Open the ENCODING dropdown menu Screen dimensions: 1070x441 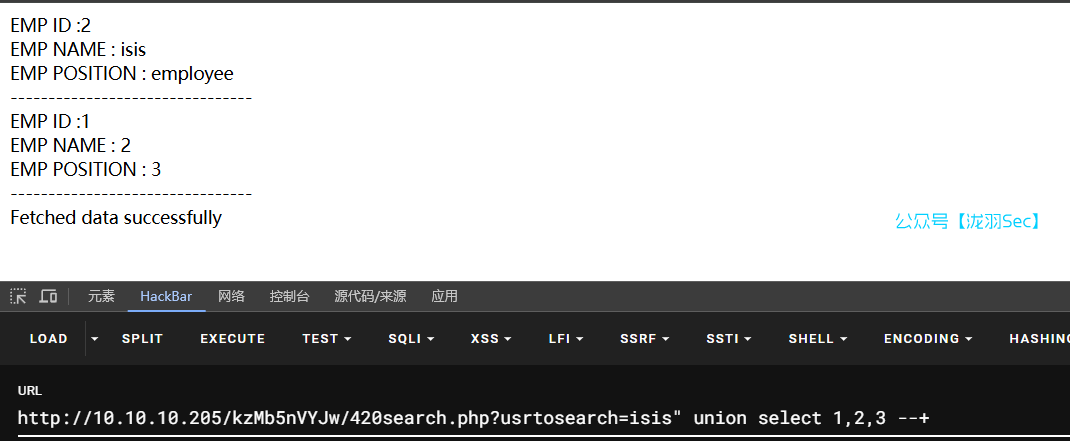pyautogui.click(x=928, y=339)
